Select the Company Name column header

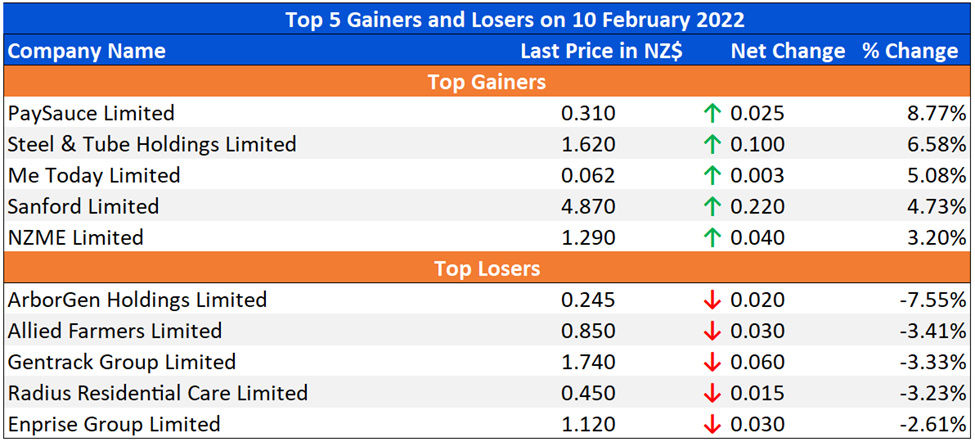(x=86, y=51)
